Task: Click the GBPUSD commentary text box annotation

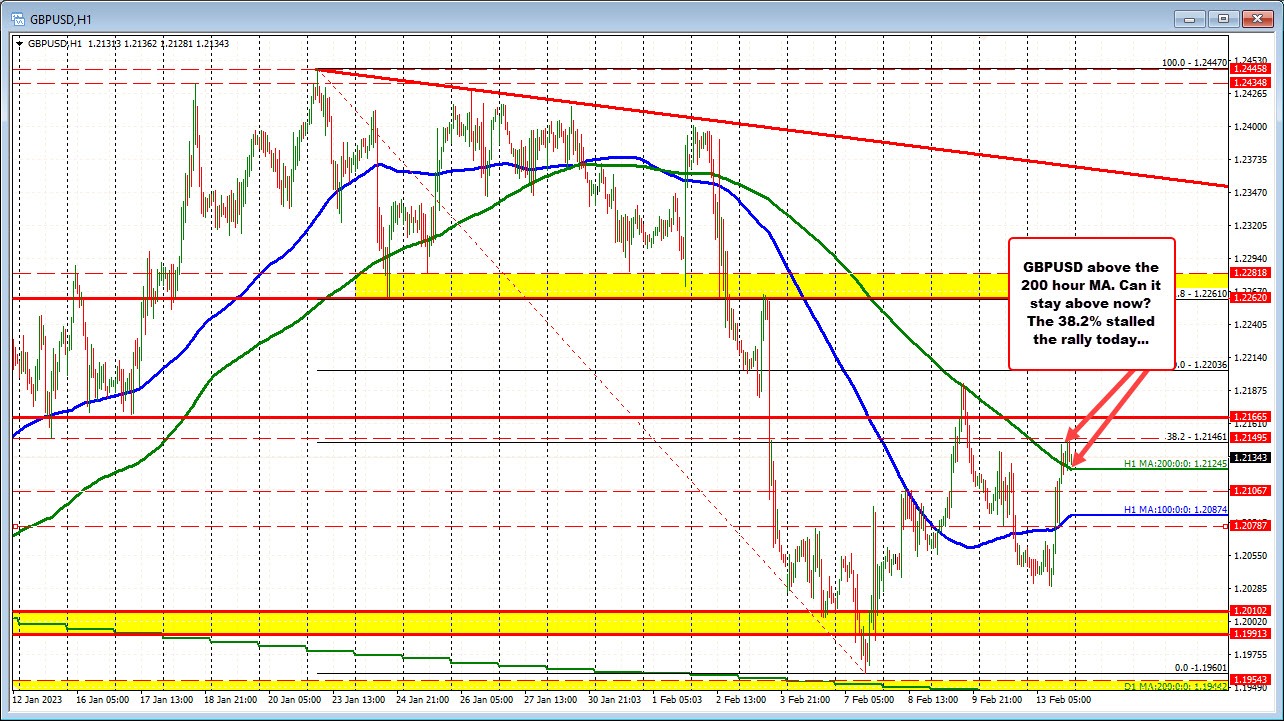Action: (x=1090, y=303)
